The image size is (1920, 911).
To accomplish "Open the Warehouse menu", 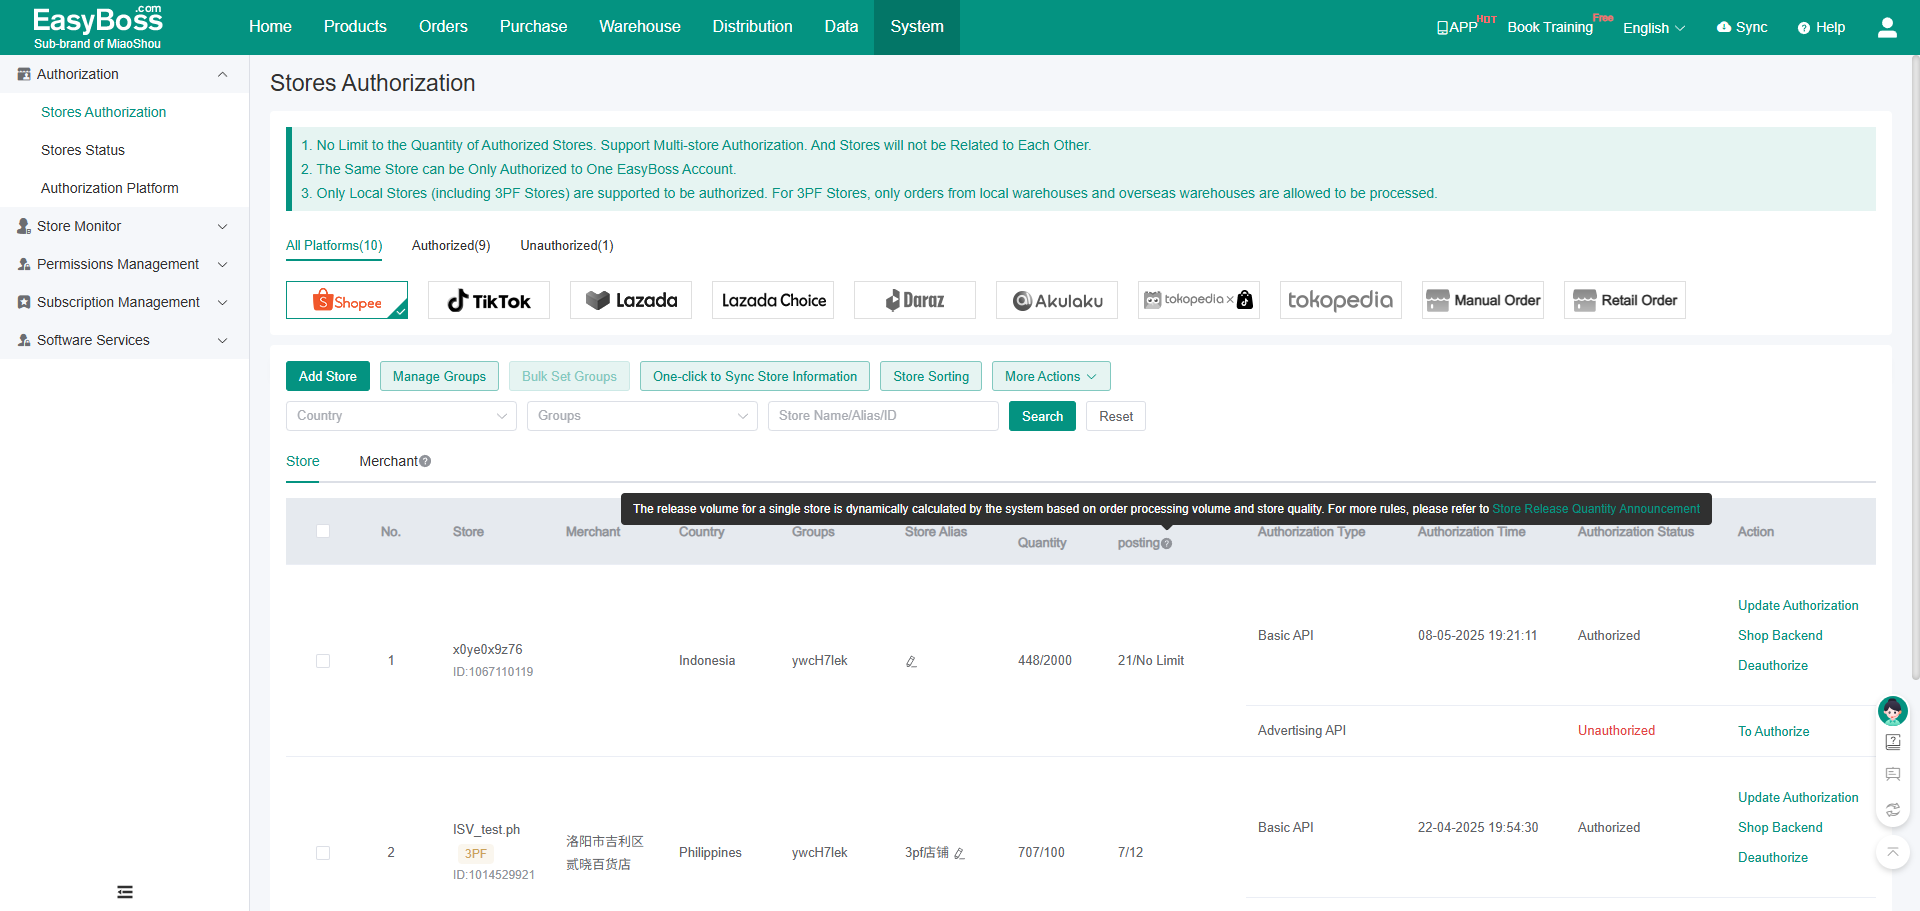I will click(640, 27).
